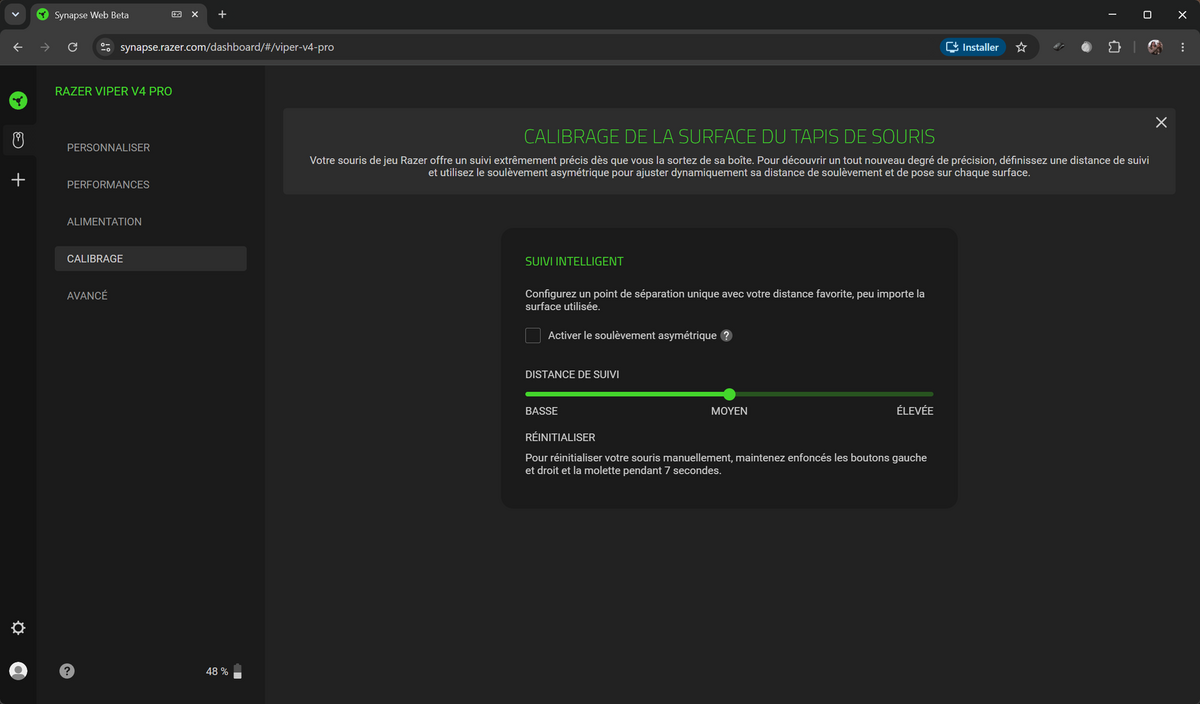Click the battery level icon
1200x704 pixels.
[238, 672]
